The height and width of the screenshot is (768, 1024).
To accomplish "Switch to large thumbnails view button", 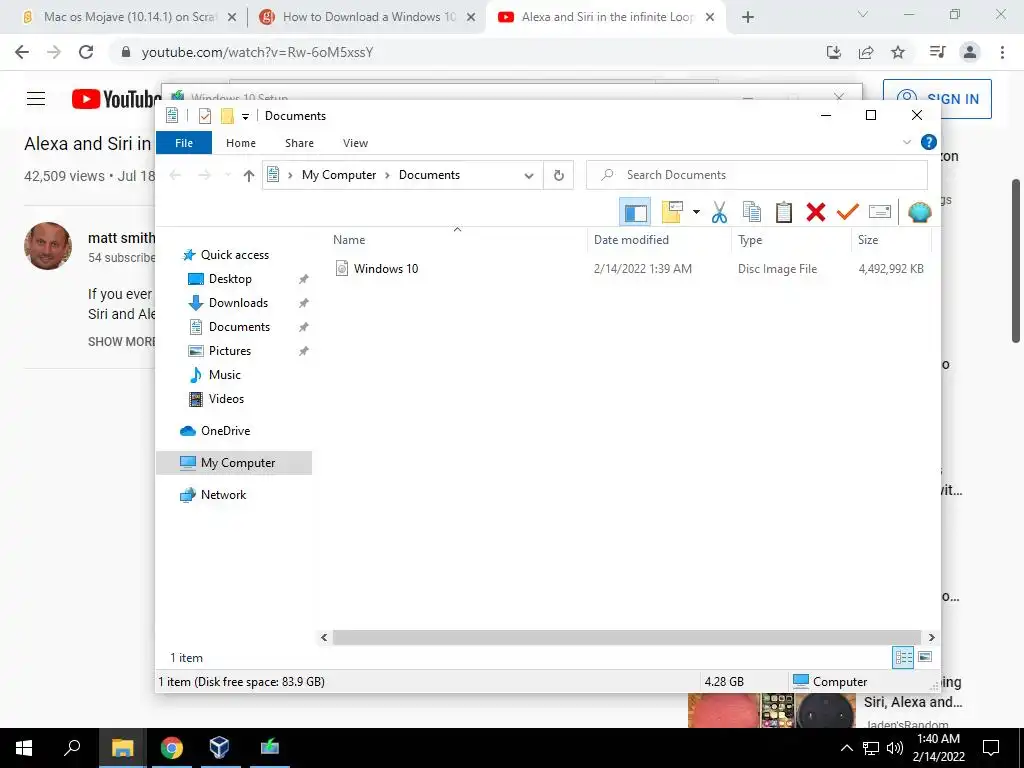I will [925, 657].
